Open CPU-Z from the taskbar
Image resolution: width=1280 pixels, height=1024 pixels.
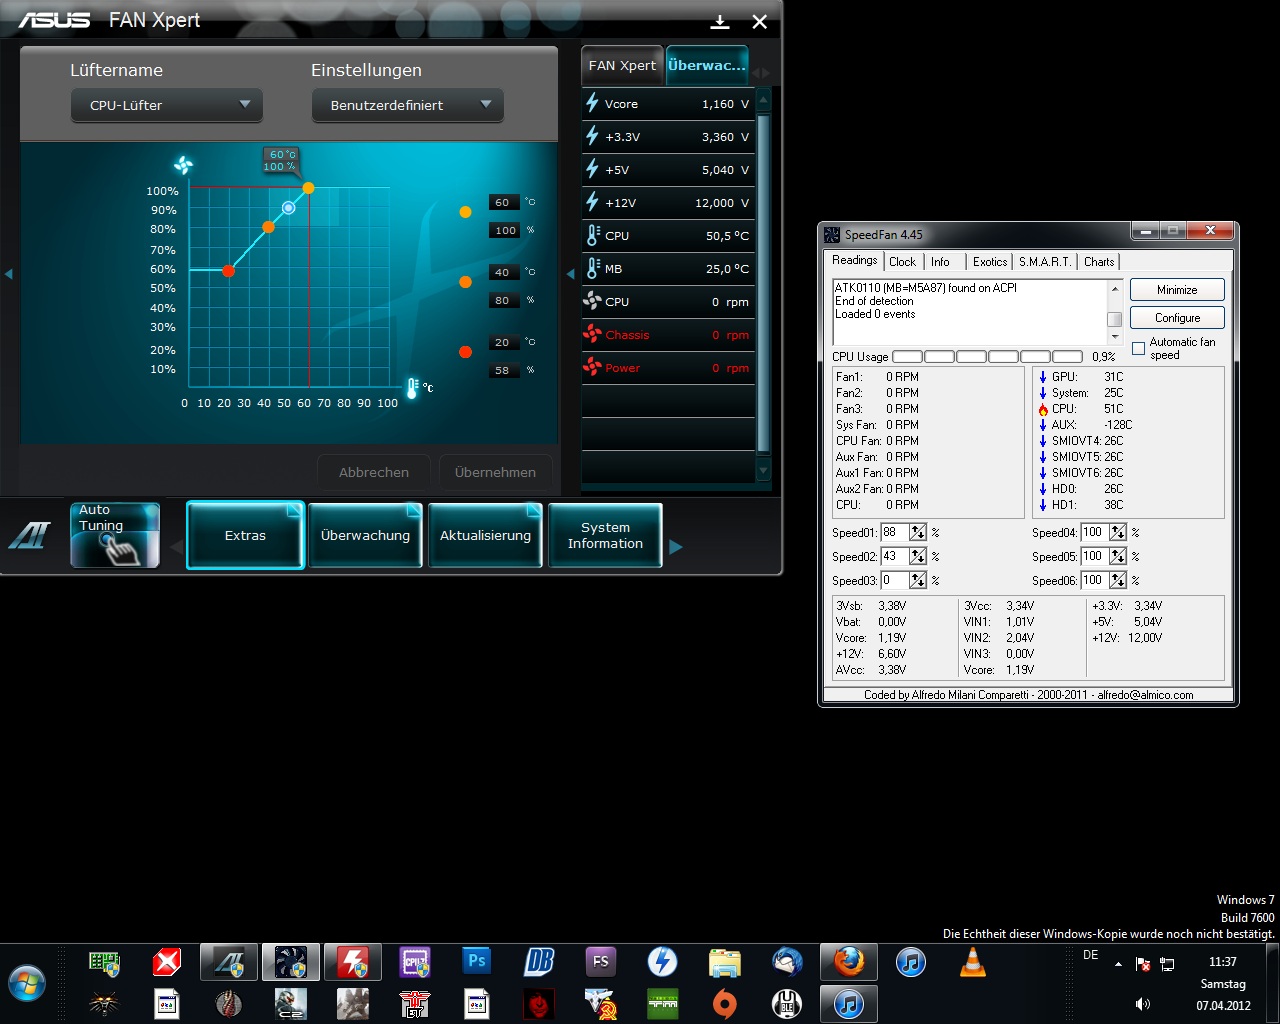coord(415,962)
